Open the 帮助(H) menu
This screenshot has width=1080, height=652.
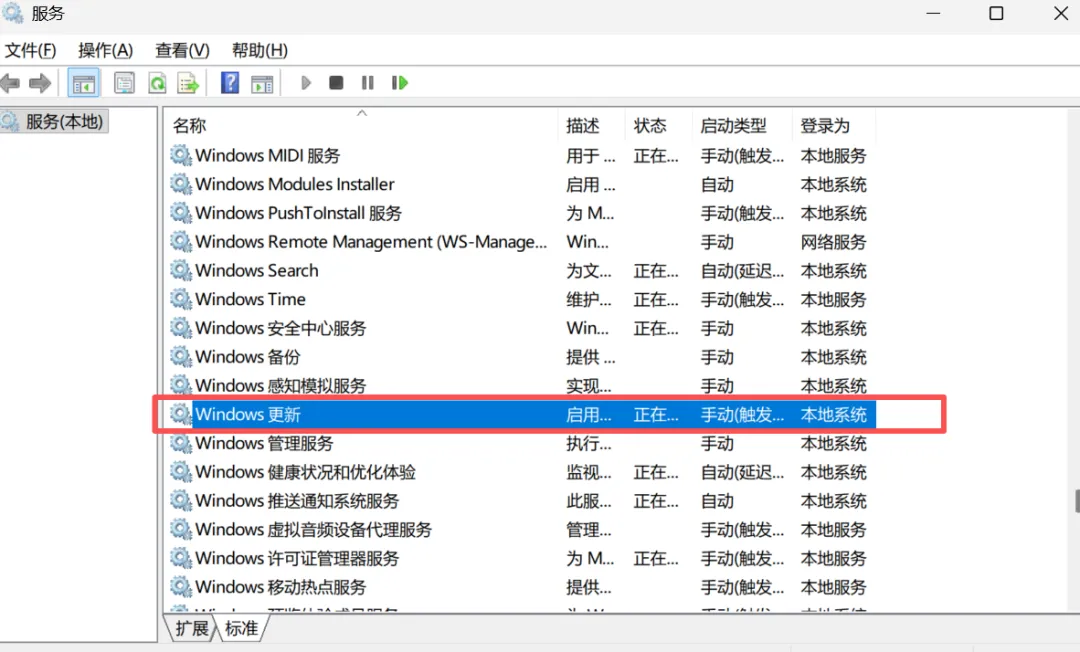click(x=260, y=50)
